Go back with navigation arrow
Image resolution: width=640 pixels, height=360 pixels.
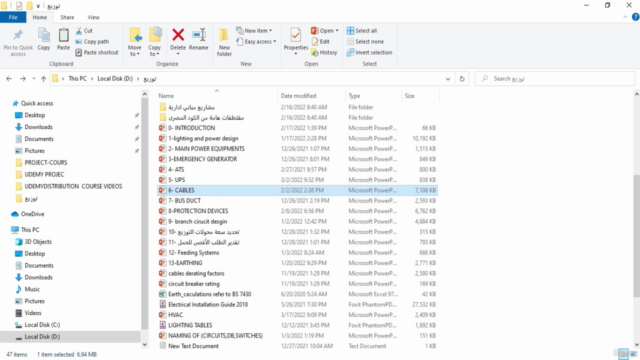pyautogui.click(x=9, y=79)
